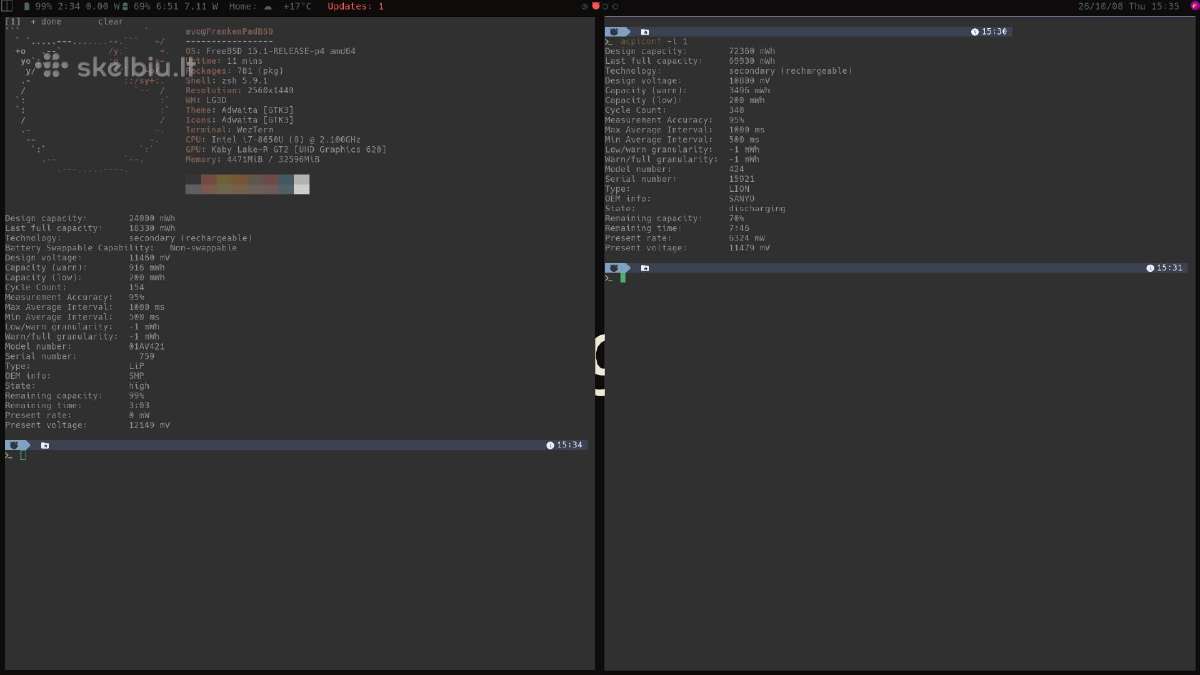Click the "+17°C" temperature reading

point(297,6)
